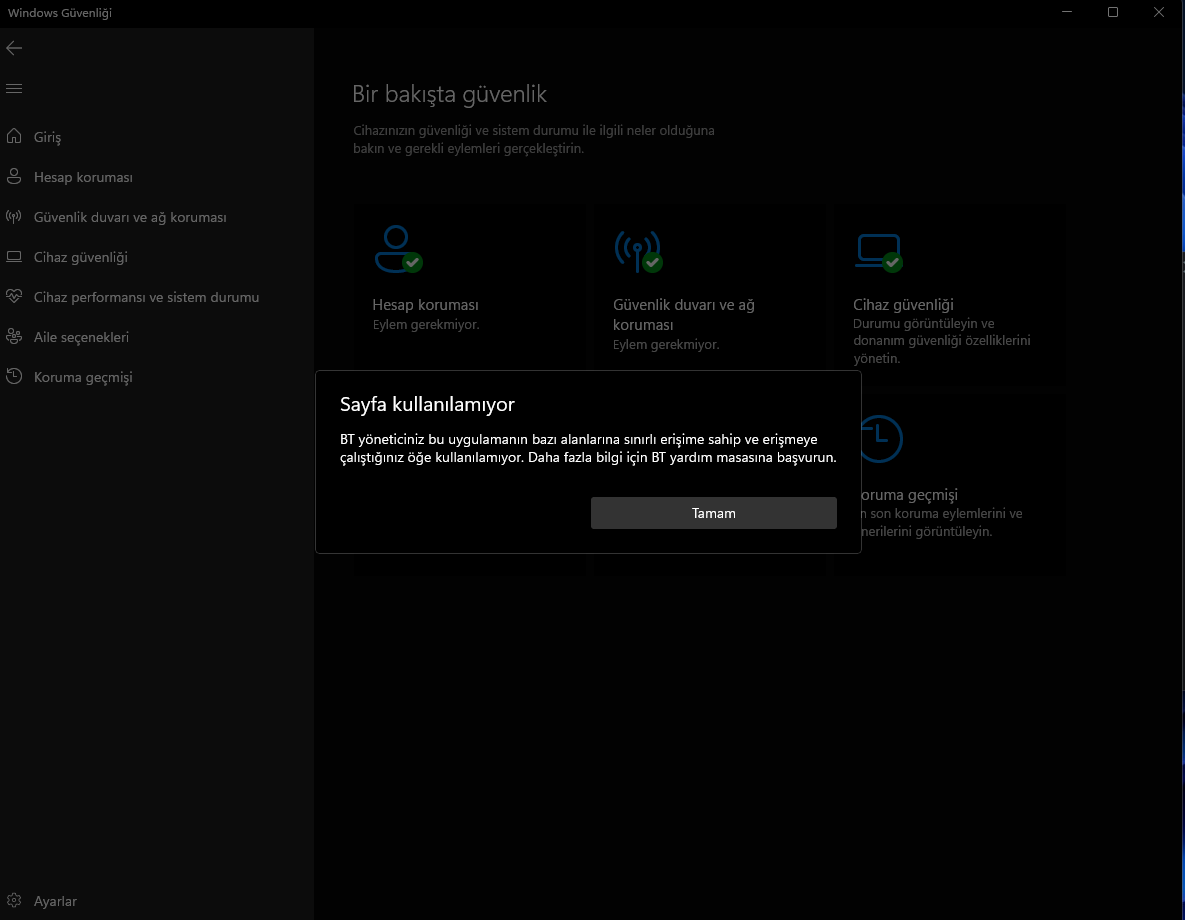The width and height of the screenshot is (1185, 920).
Task: Click the Hesap koruması card icon
Action: pyautogui.click(x=398, y=249)
